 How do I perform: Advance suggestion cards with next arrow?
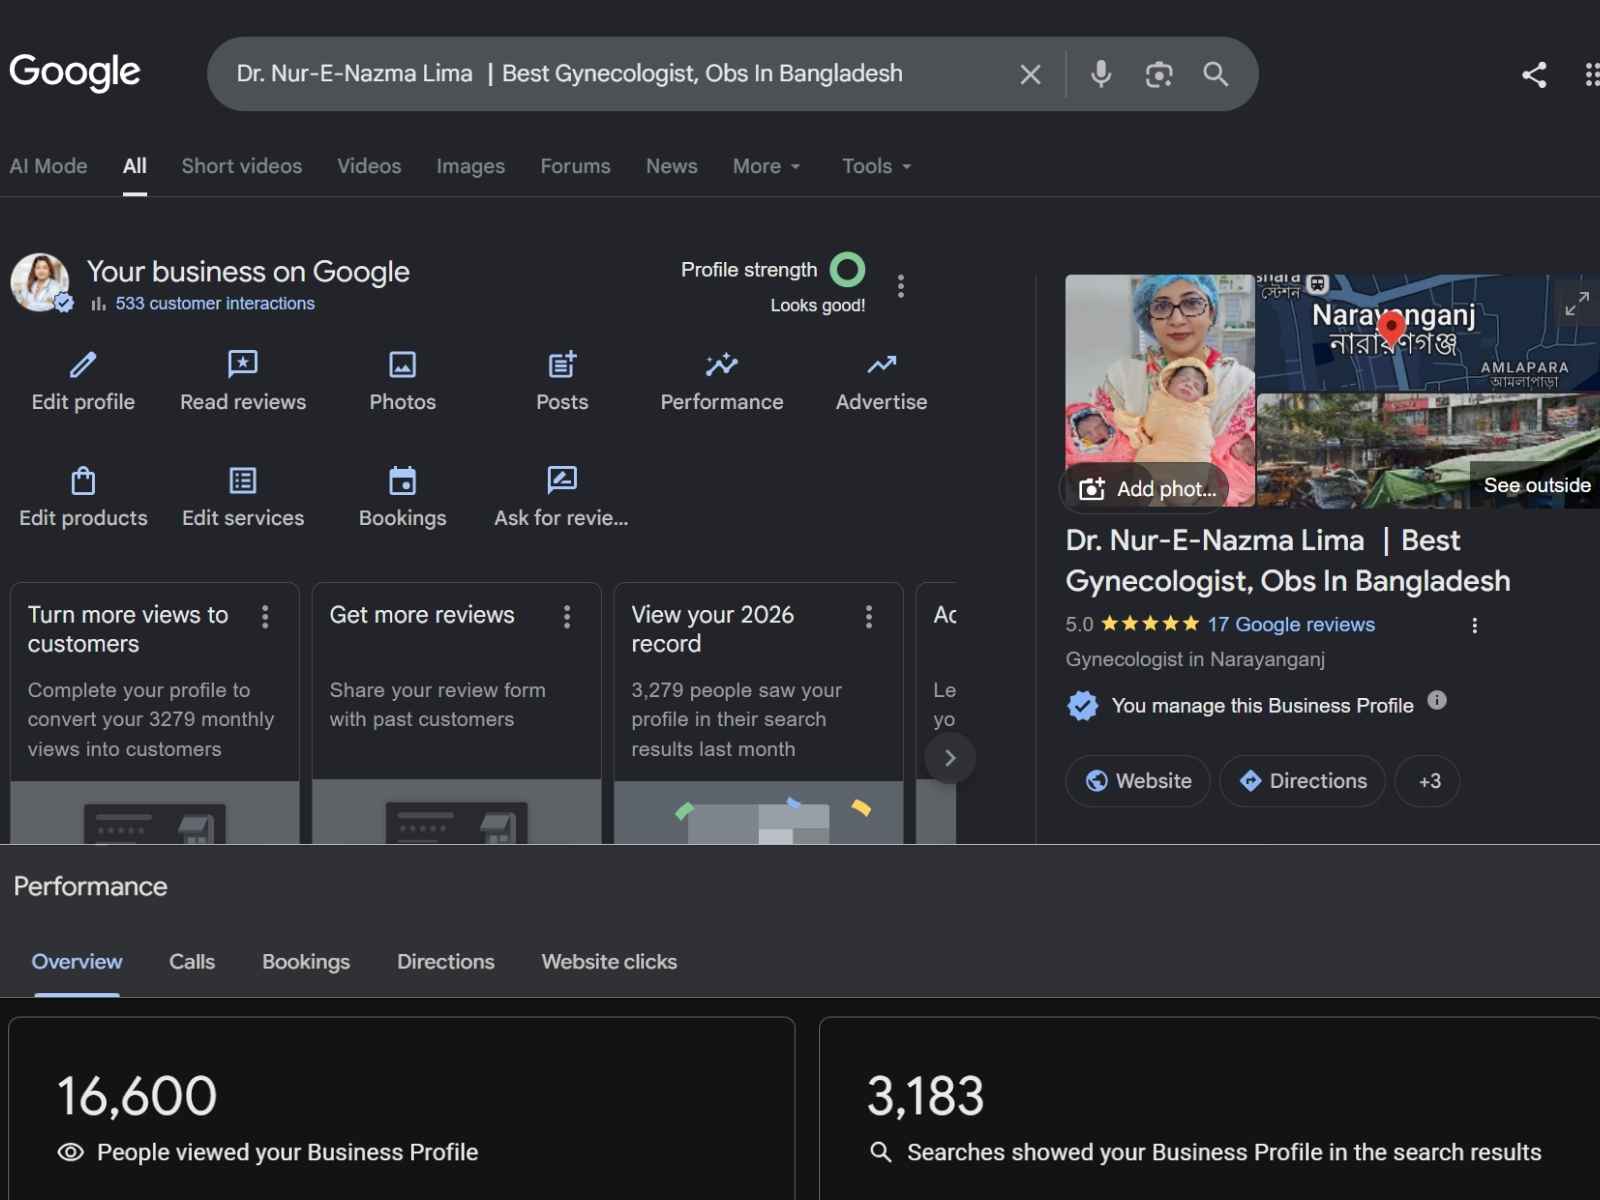[950, 758]
